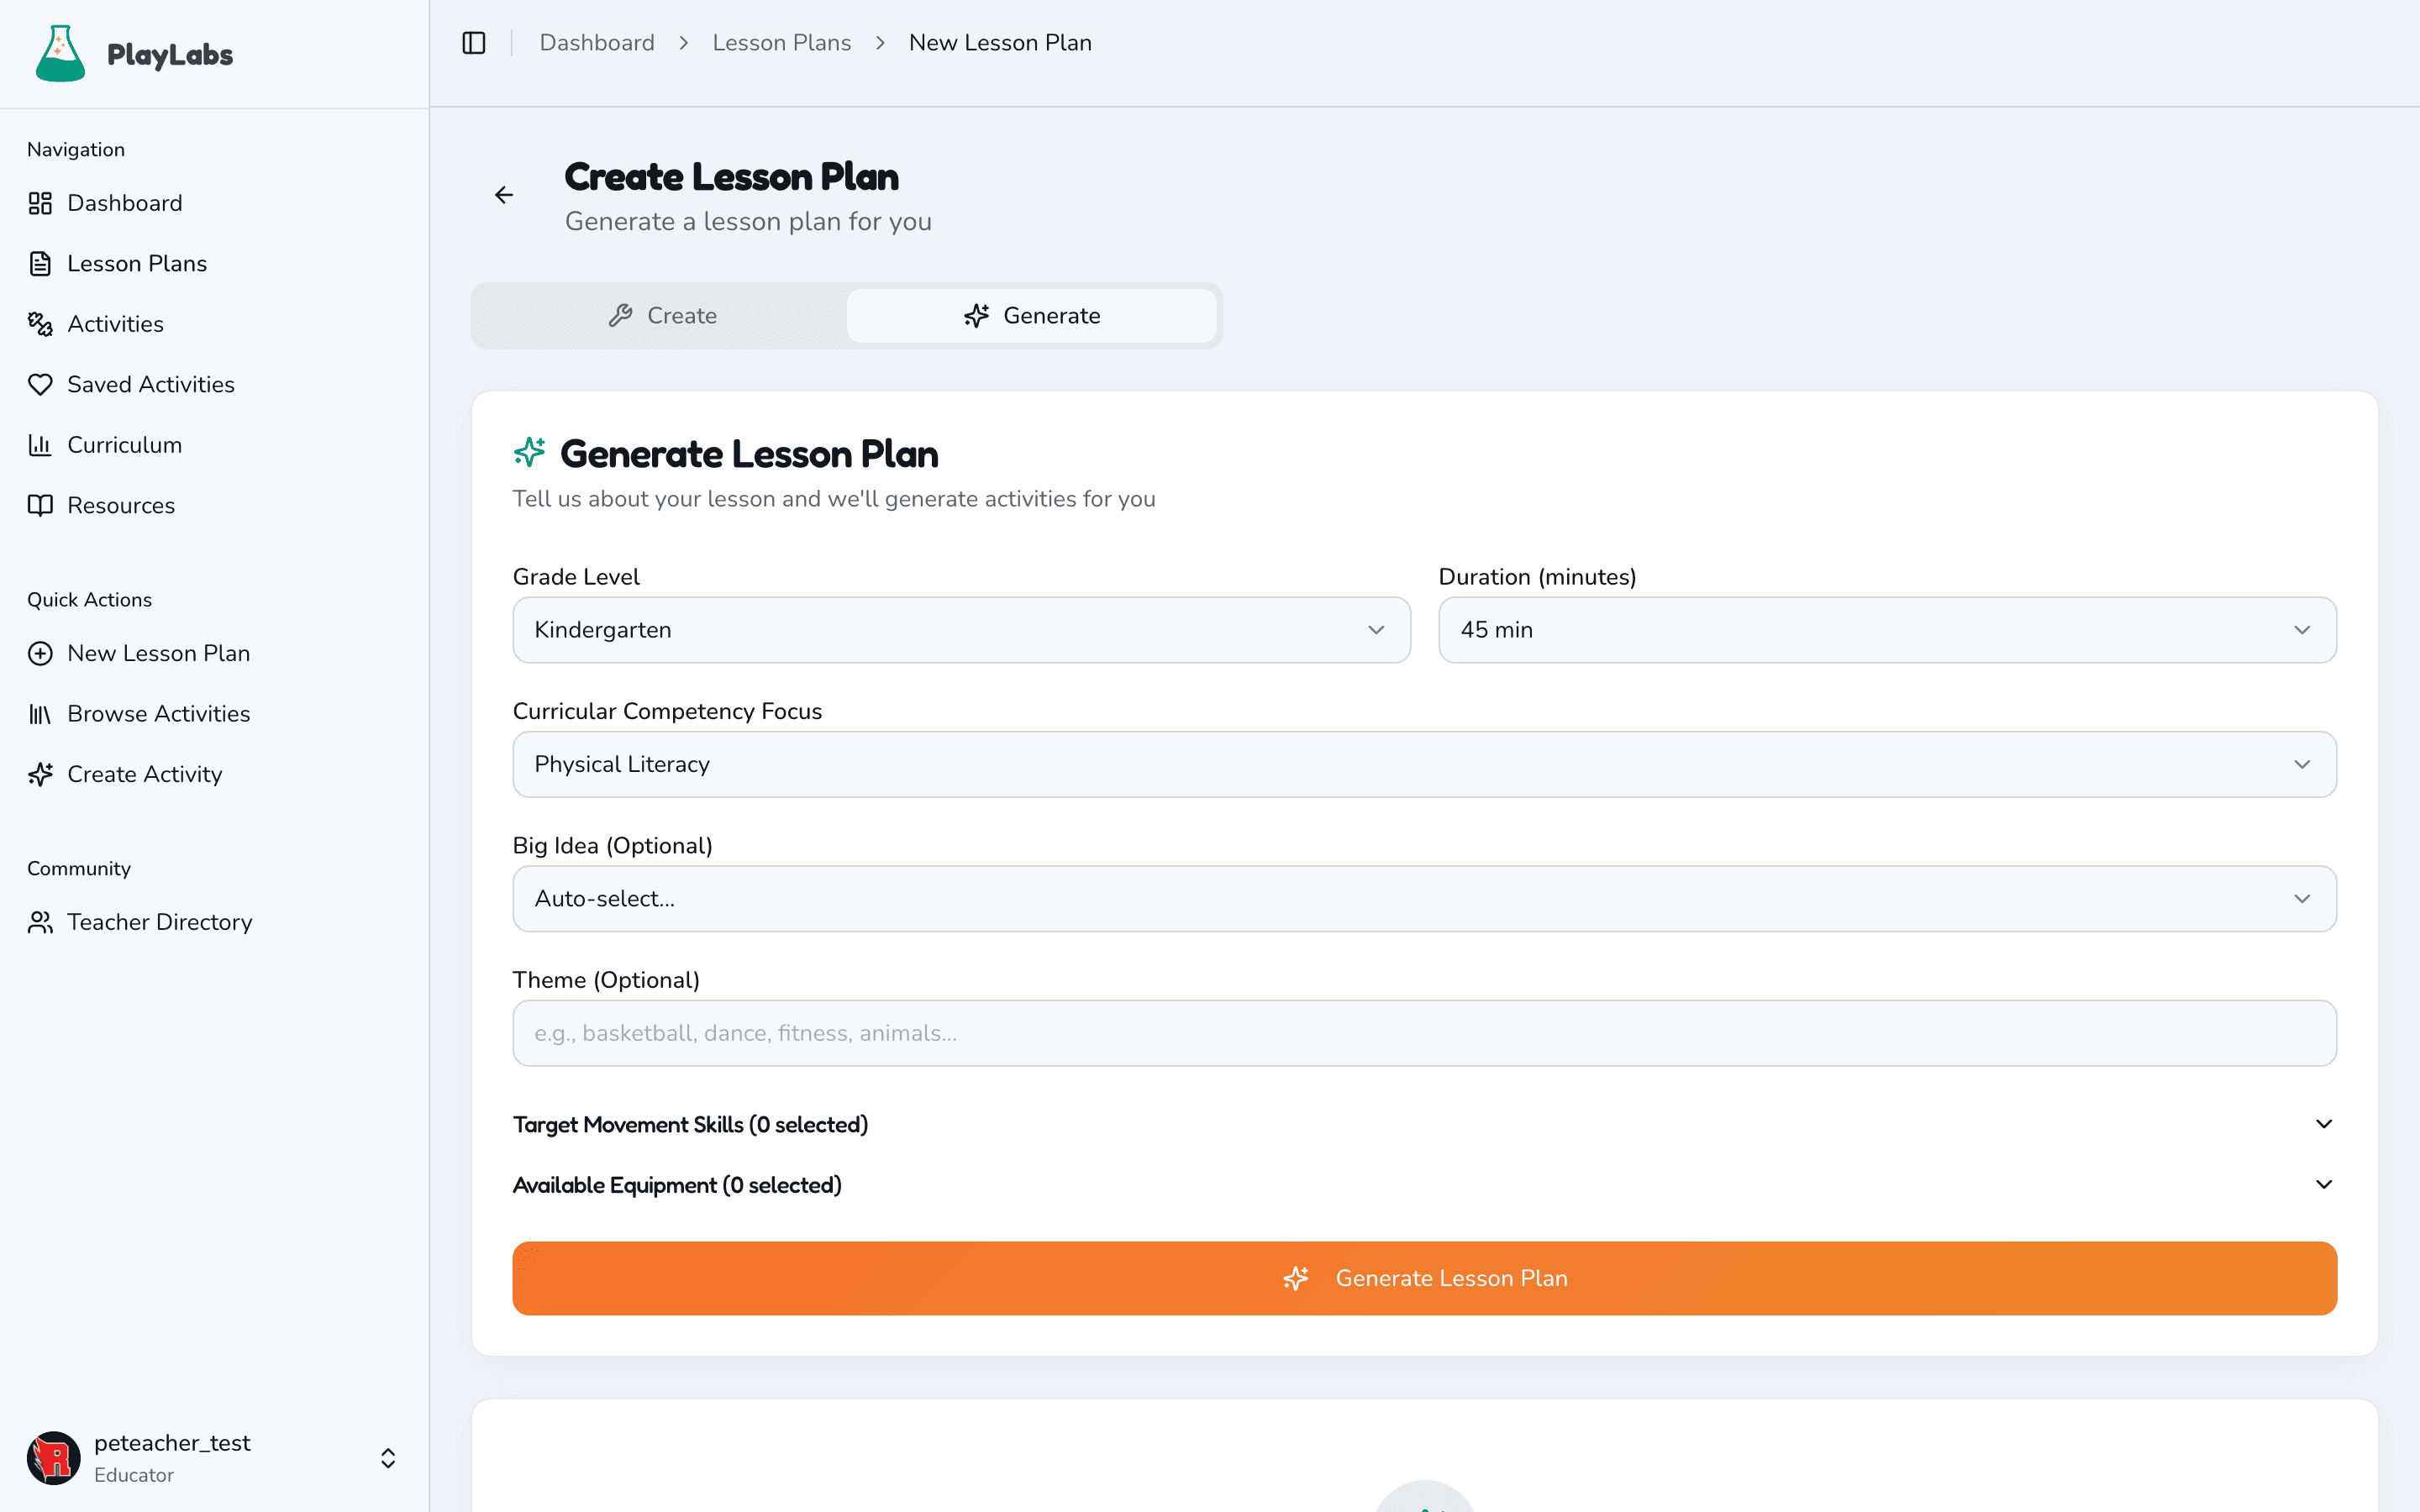Click the Saved Activities heart icon
The image size is (2420, 1512).
pos(40,384)
